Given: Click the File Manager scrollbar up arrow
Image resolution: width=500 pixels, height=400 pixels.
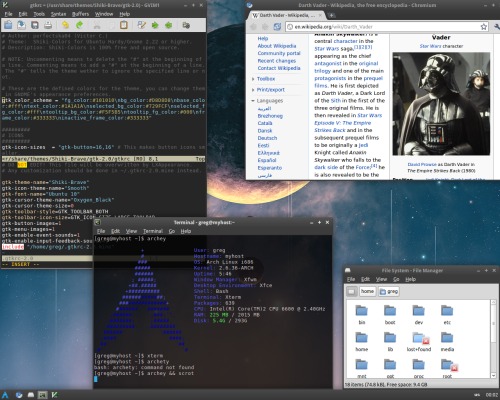Looking at the screenshot, I should pyautogui.click(x=494, y=303).
